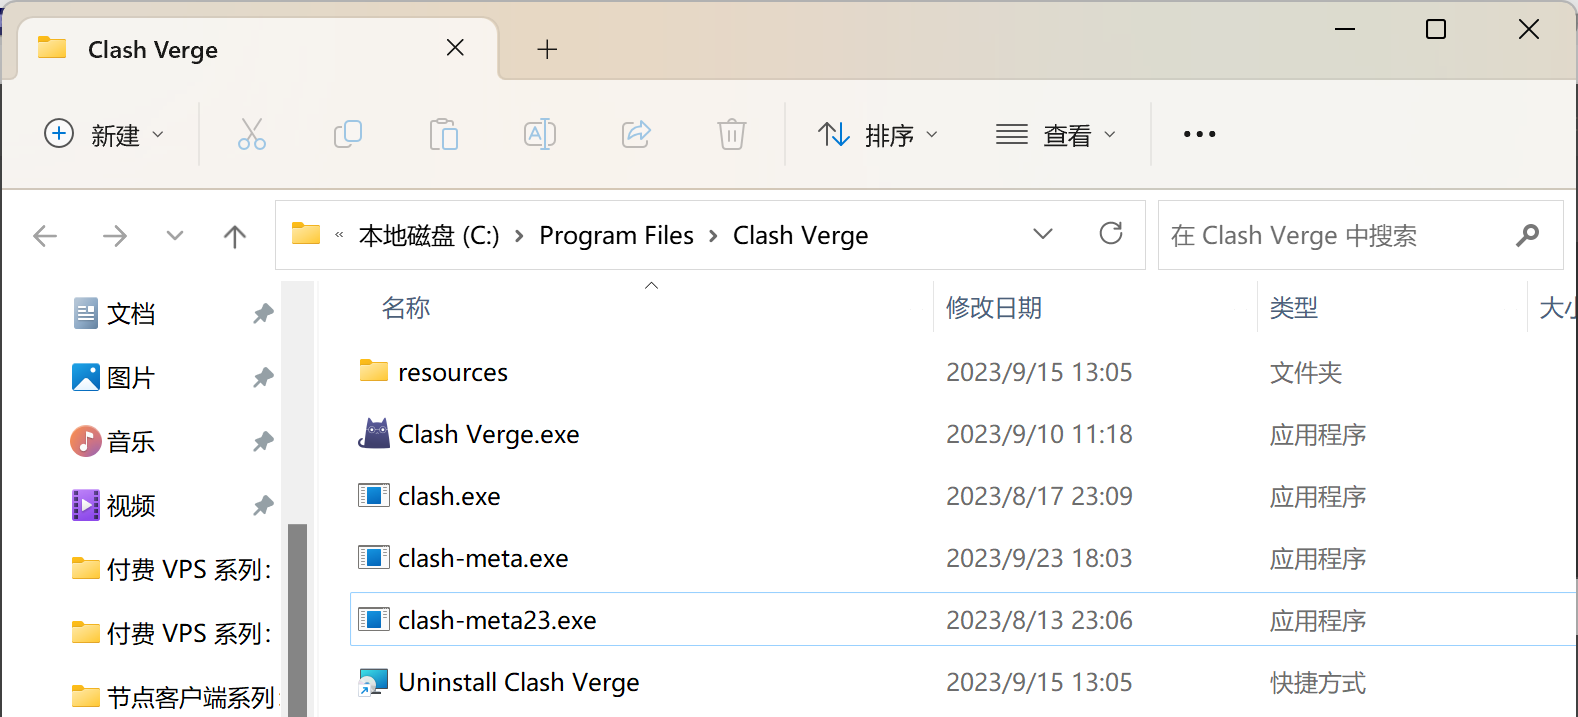This screenshot has height=717, width=1578.
Task: Click the Rename icon
Action: pos(540,134)
